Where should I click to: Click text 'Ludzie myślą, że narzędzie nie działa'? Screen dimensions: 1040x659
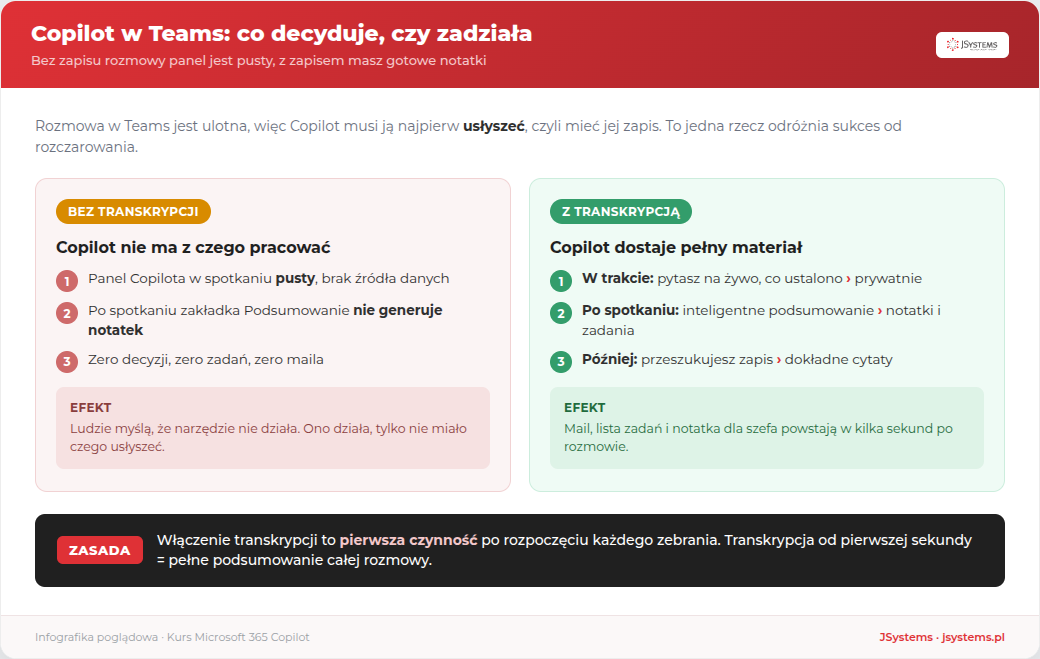185,429
